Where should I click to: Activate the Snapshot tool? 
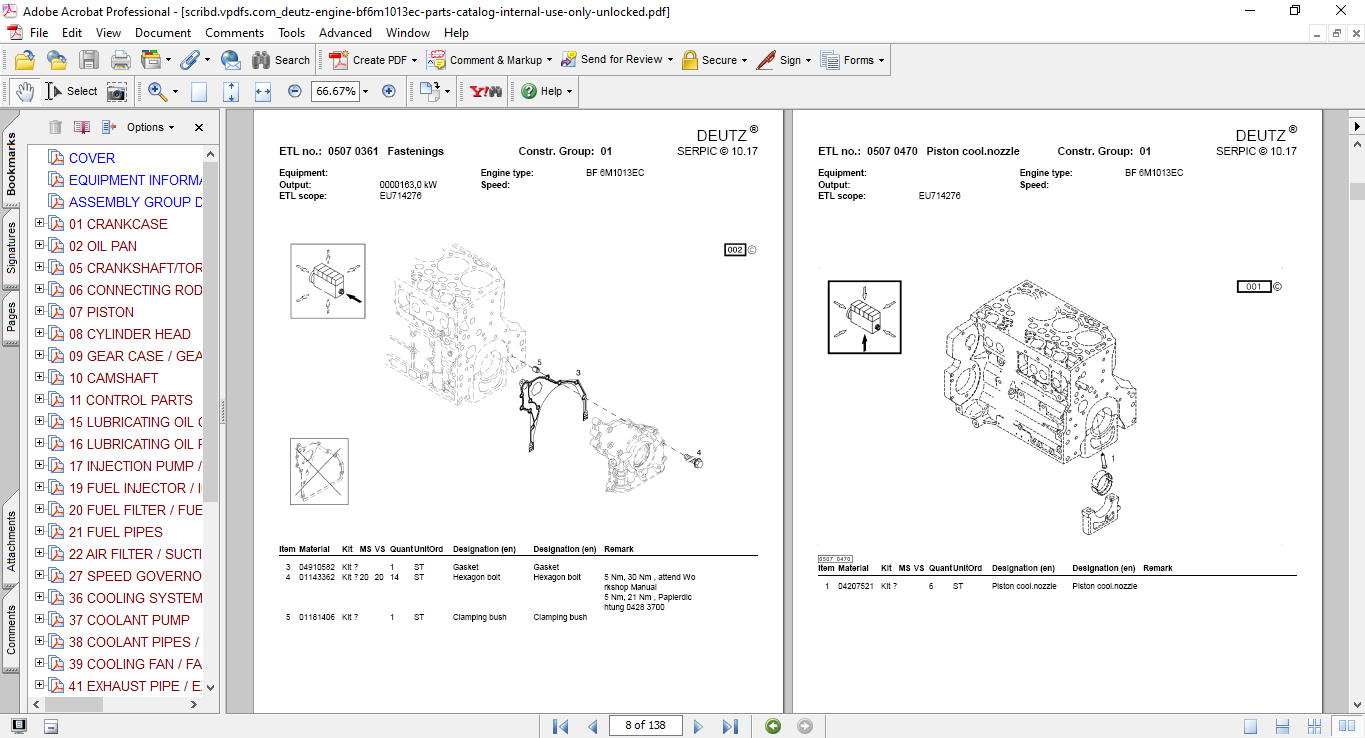coord(117,91)
